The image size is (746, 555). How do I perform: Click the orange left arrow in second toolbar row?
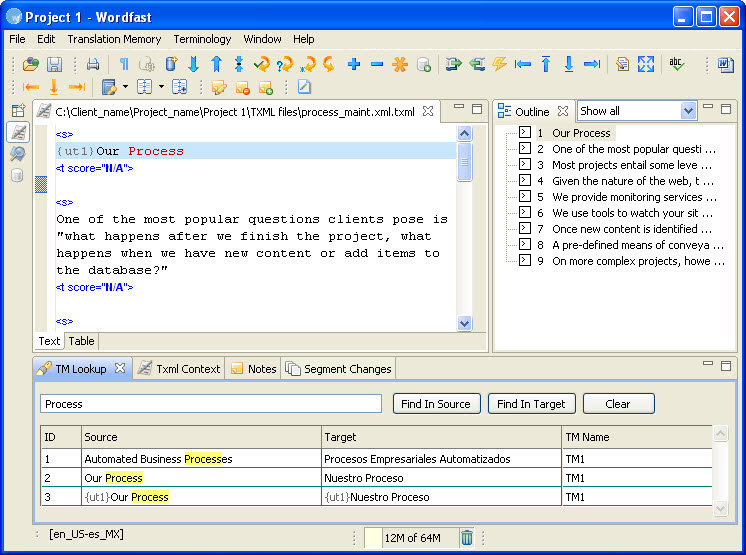pyautogui.click(x=31, y=87)
